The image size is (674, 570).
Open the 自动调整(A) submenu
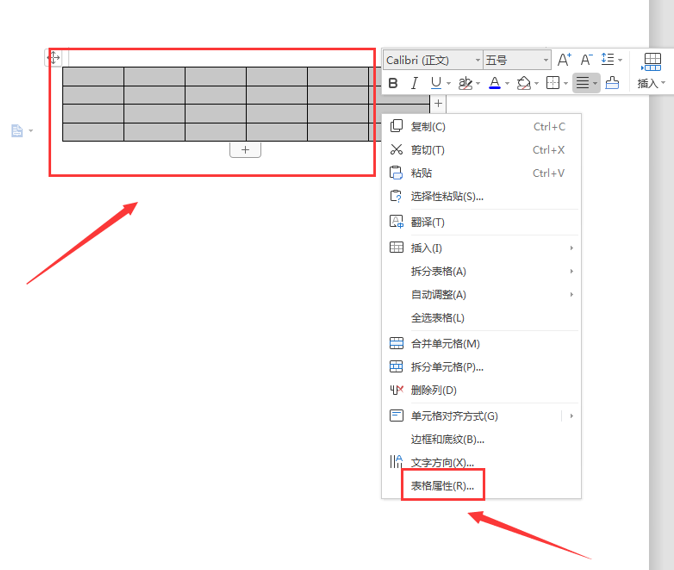pyautogui.click(x=481, y=294)
